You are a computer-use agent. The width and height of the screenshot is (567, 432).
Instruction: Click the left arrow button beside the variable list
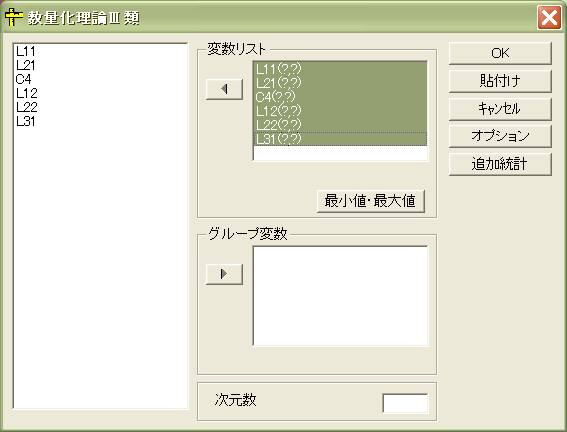click(224, 89)
